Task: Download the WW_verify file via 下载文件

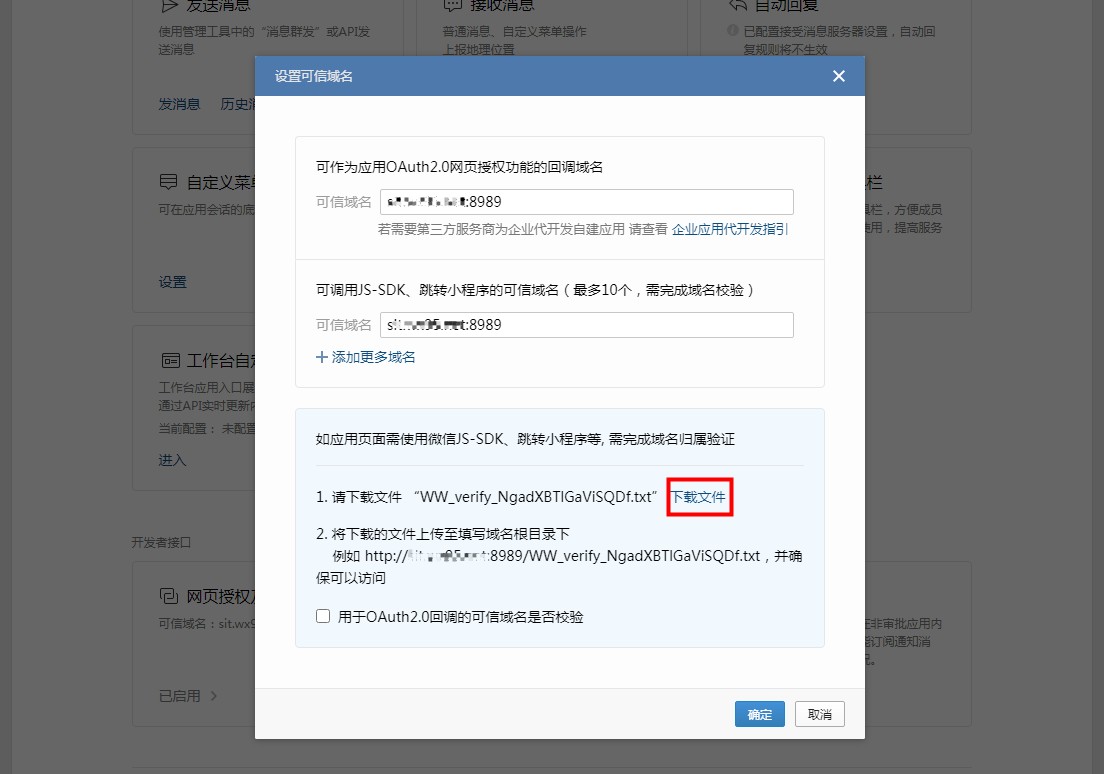Action: 700,497
